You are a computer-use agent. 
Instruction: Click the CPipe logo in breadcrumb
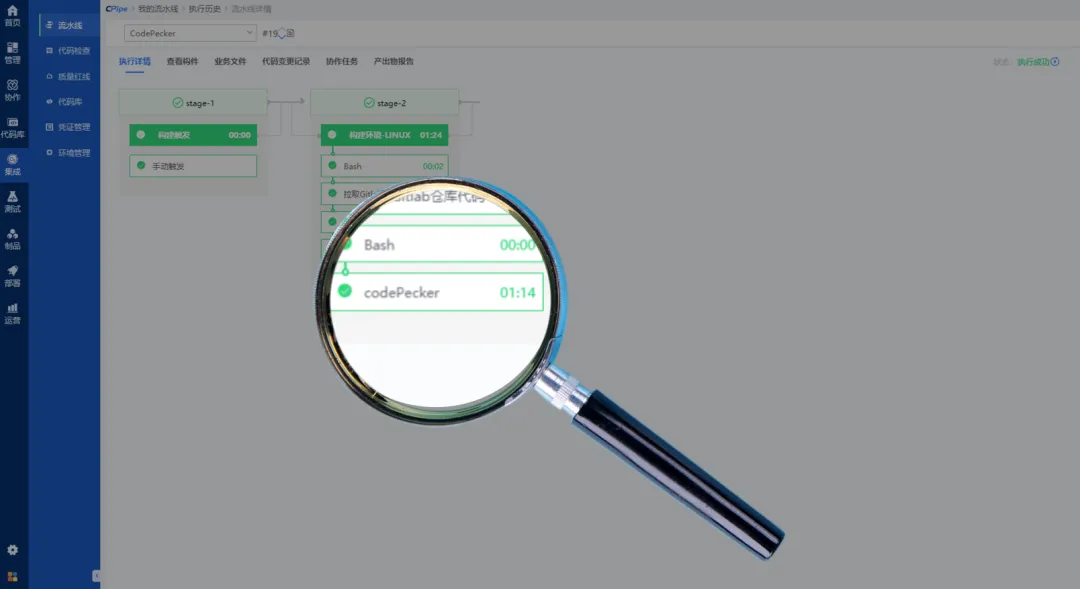[x=116, y=9]
